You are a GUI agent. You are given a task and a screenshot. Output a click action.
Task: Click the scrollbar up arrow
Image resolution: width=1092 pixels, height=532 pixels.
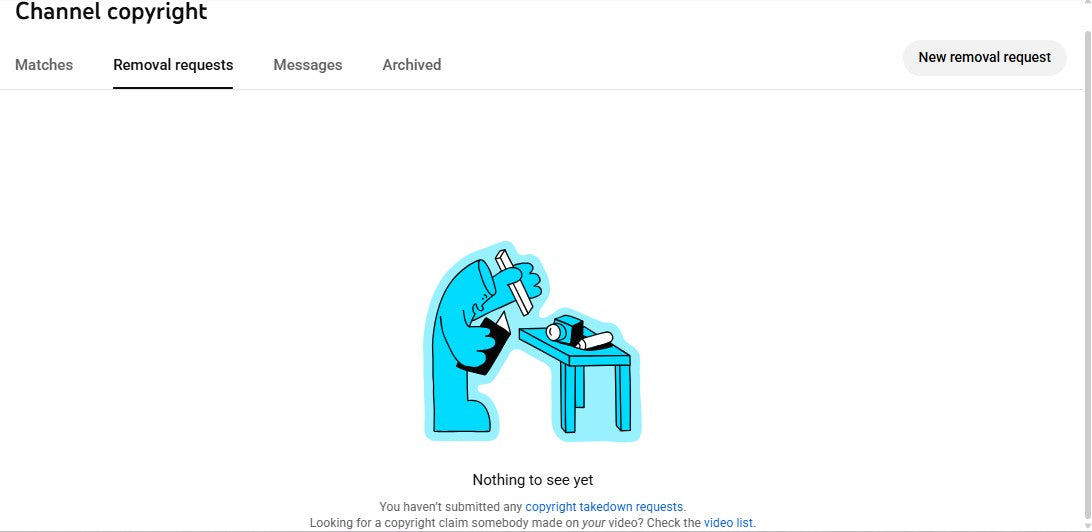pos(1086,3)
